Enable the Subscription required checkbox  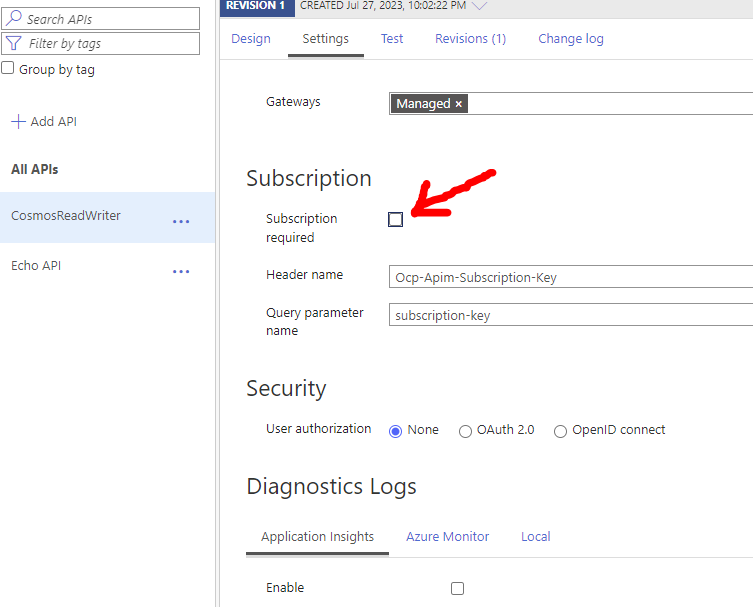(x=395, y=219)
